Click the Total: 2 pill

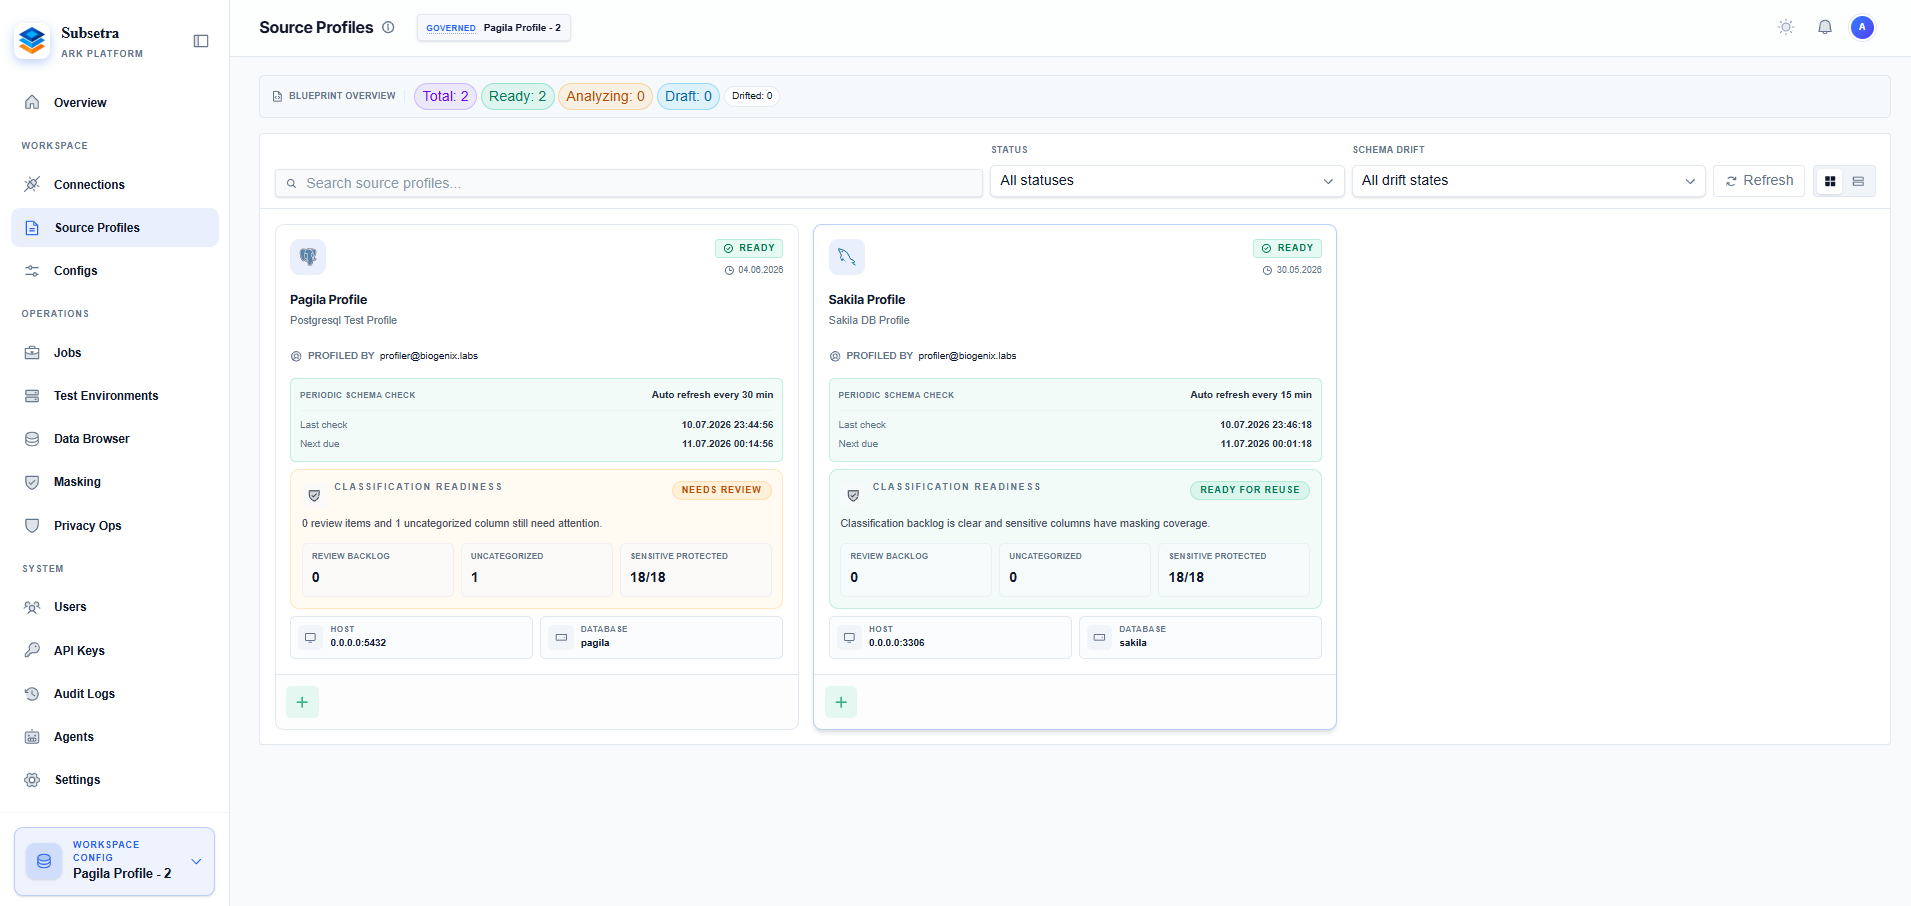pyautogui.click(x=445, y=97)
